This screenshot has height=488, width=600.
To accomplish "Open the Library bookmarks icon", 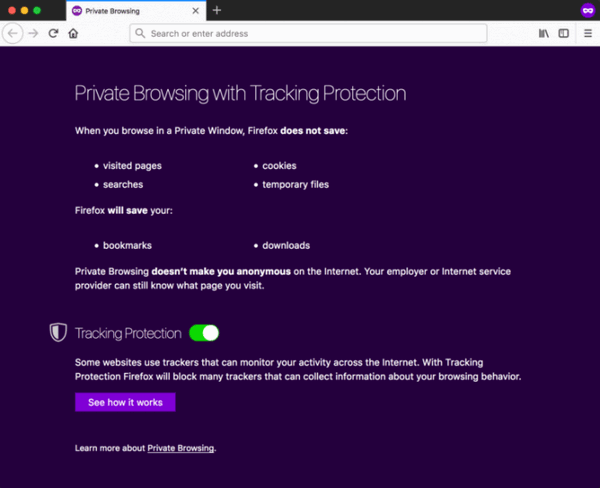I will [544, 33].
